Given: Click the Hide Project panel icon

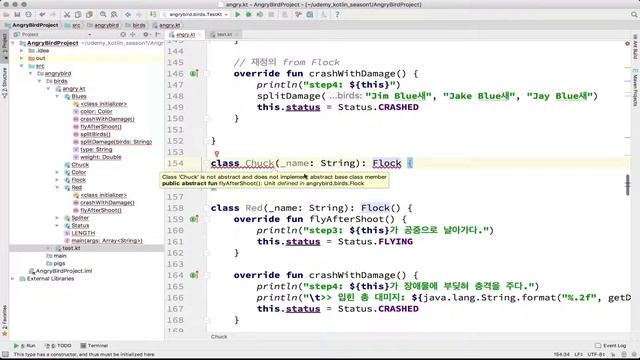Looking at the screenshot, I should (x=158, y=35).
